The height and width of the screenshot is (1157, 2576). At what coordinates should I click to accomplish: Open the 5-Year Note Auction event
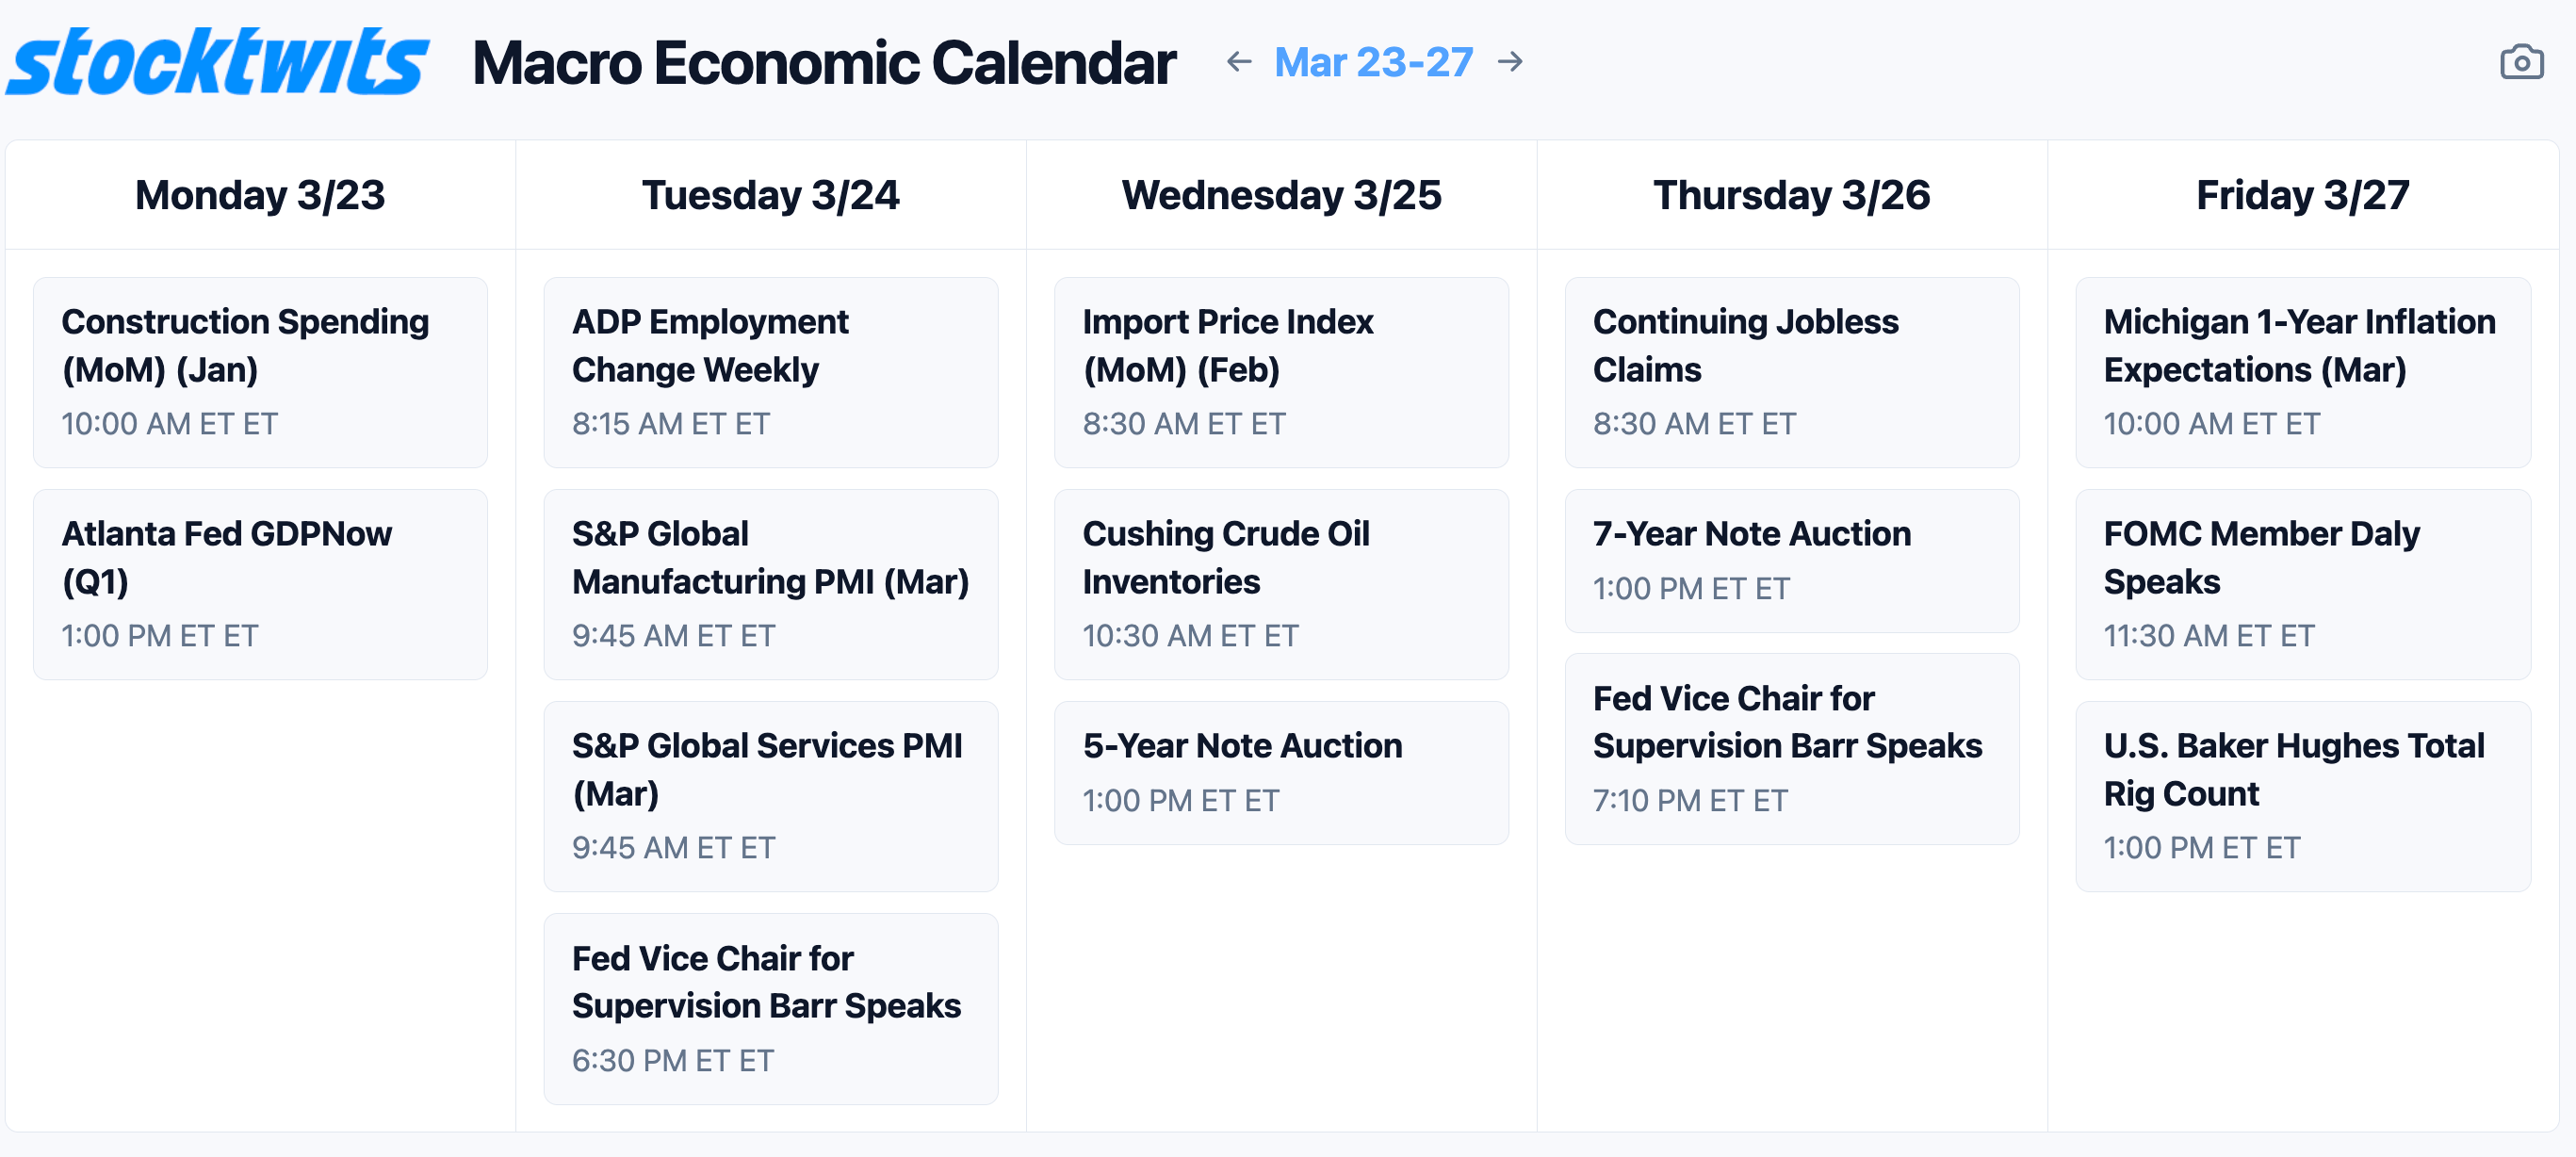coord(1281,772)
